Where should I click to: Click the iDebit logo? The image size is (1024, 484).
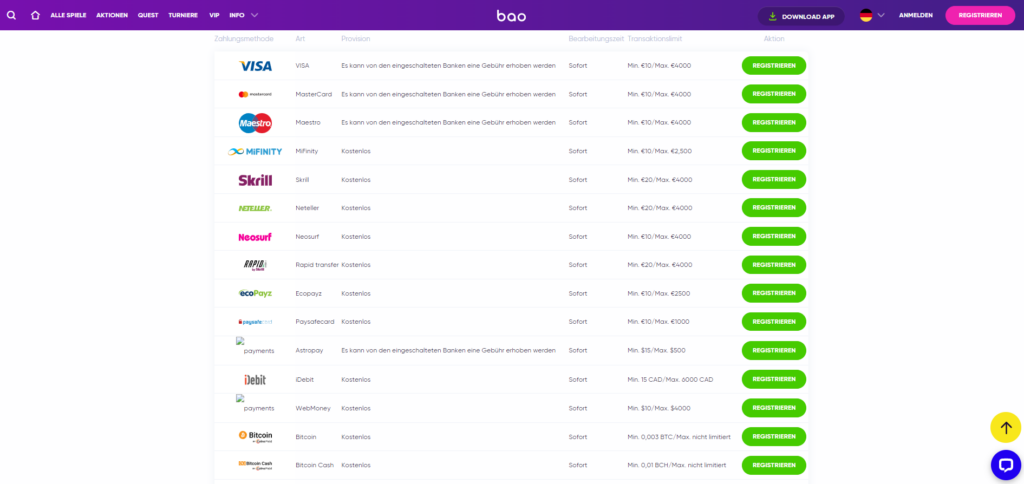(255, 379)
